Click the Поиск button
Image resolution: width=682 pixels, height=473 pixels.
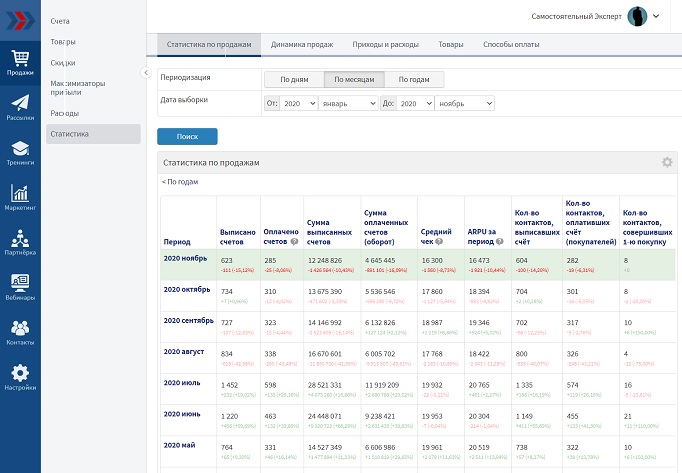pyautogui.click(x=187, y=137)
